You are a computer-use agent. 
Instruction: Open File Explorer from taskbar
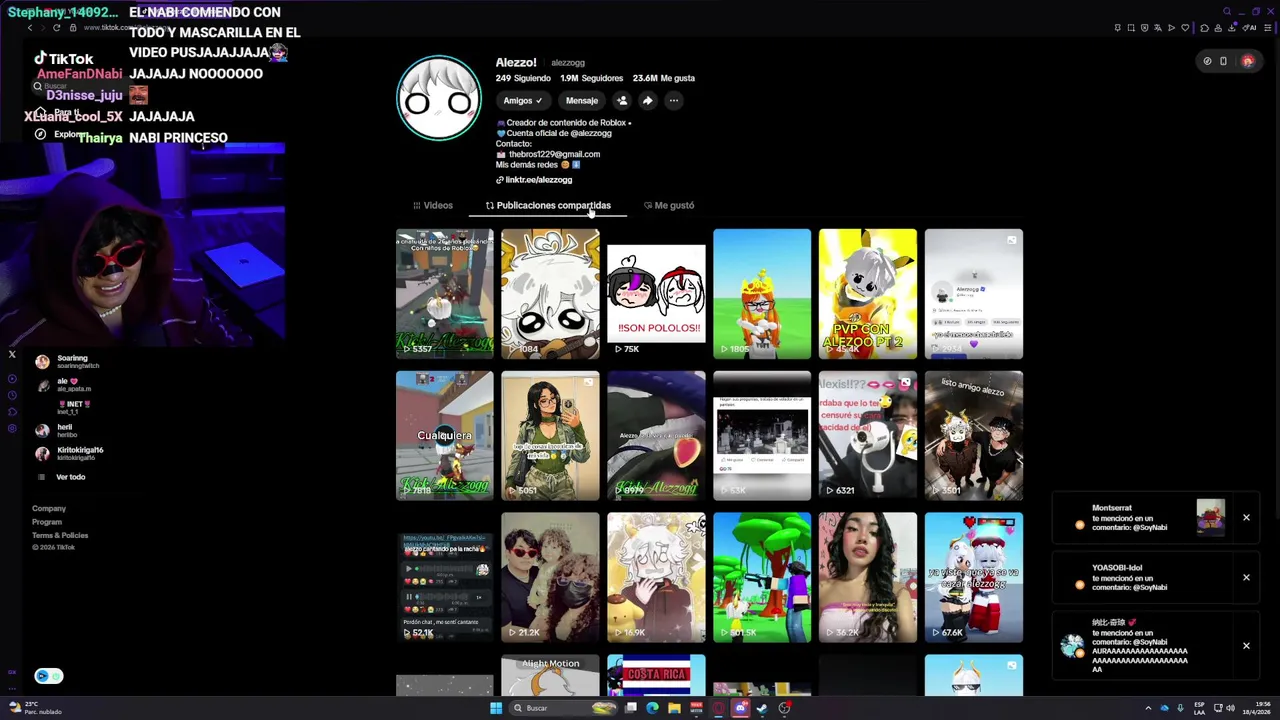point(674,708)
